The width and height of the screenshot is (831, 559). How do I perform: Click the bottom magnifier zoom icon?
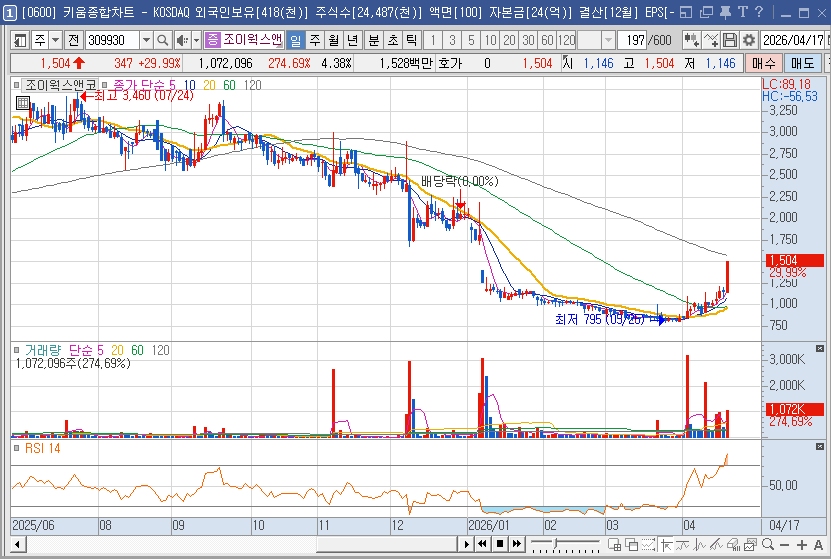pyautogui.click(x=767, y=544)
